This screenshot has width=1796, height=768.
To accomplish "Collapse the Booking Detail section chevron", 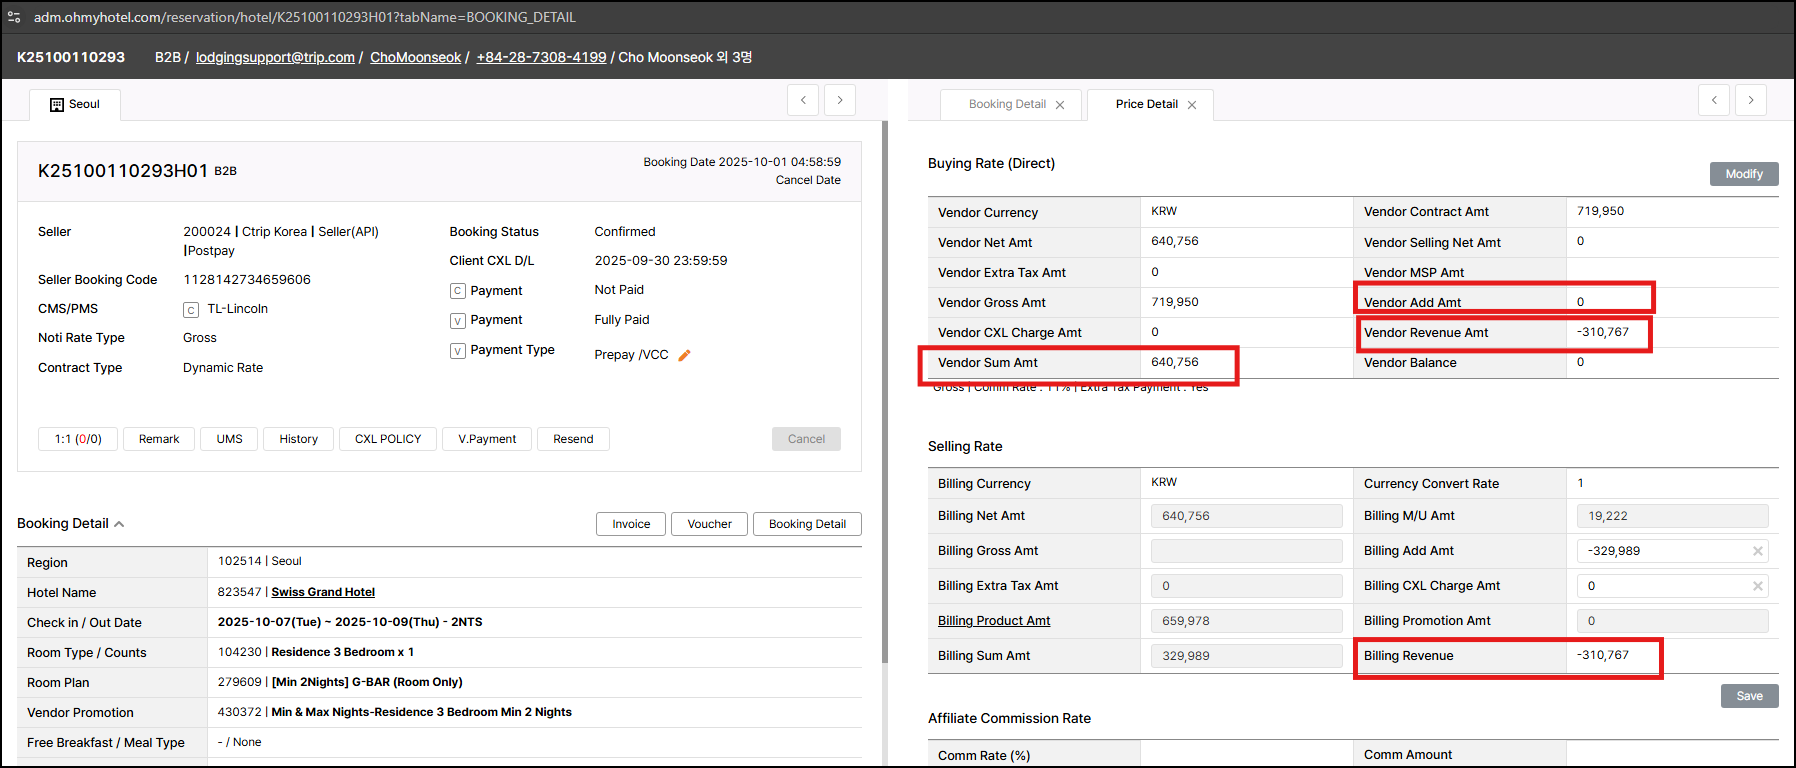I will pos(119,524).
